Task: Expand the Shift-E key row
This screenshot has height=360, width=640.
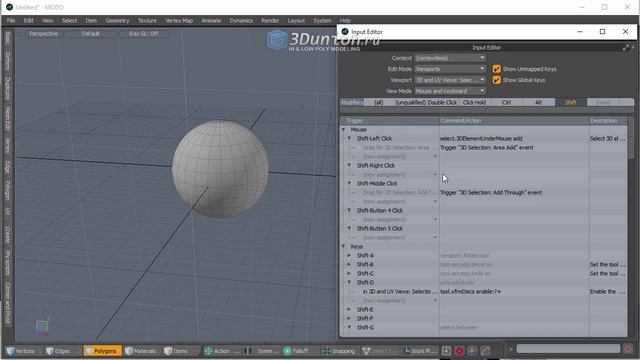Action: pos(349,309)
